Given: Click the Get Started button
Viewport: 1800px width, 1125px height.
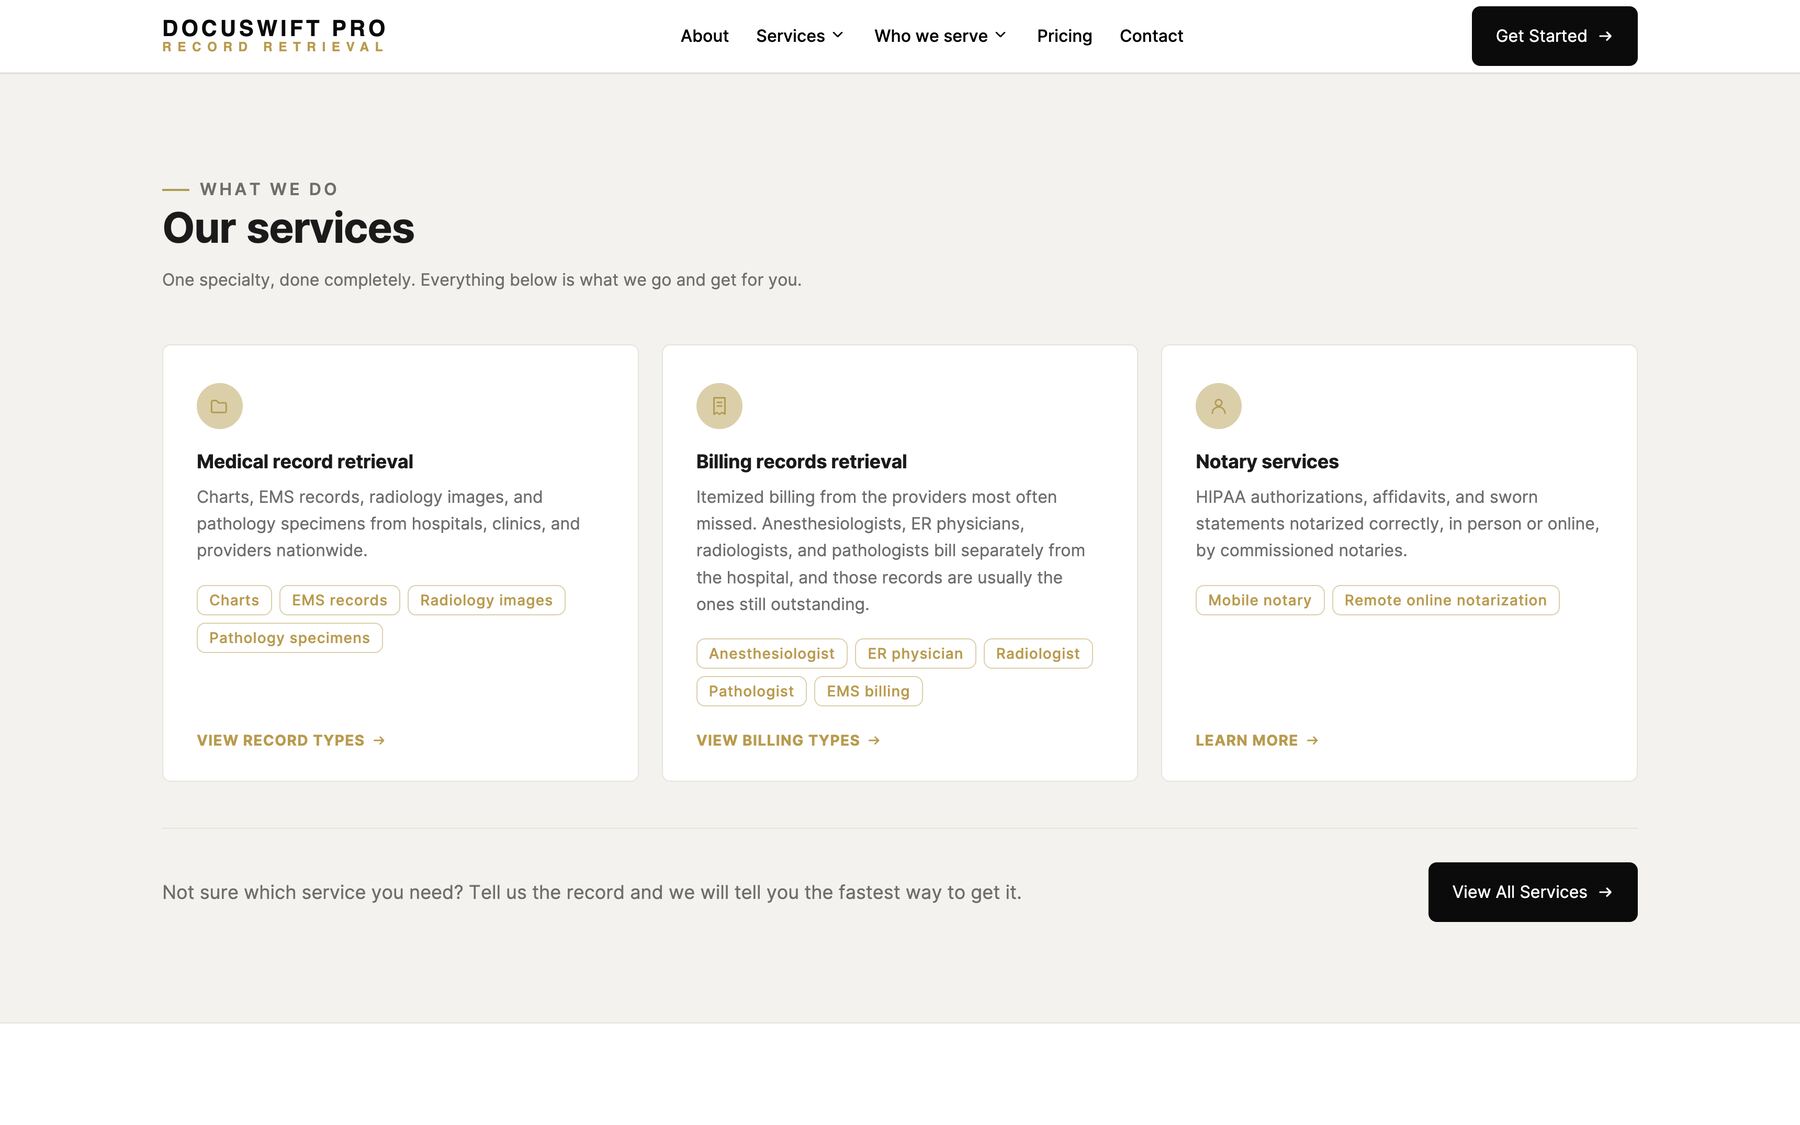Looking at the screenshot, I should 1554,36.
